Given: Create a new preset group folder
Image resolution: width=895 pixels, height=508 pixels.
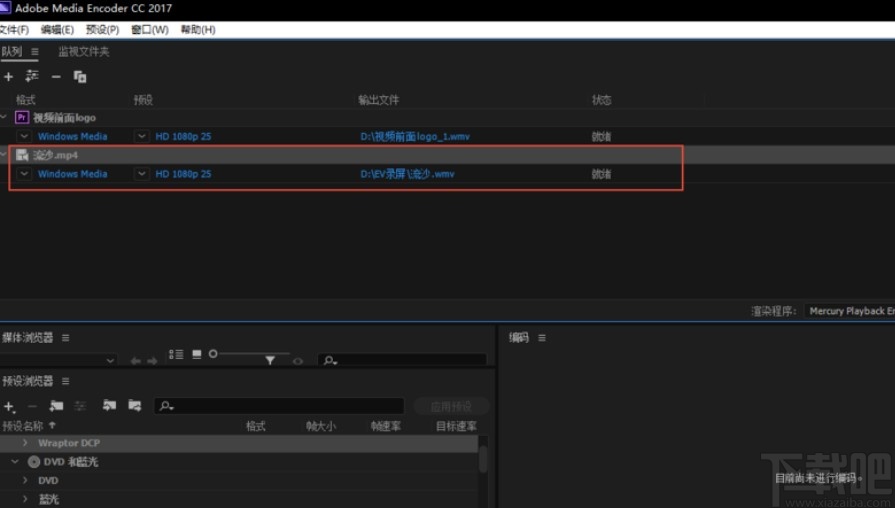Looking at the screenshot, I should [56, 406].
